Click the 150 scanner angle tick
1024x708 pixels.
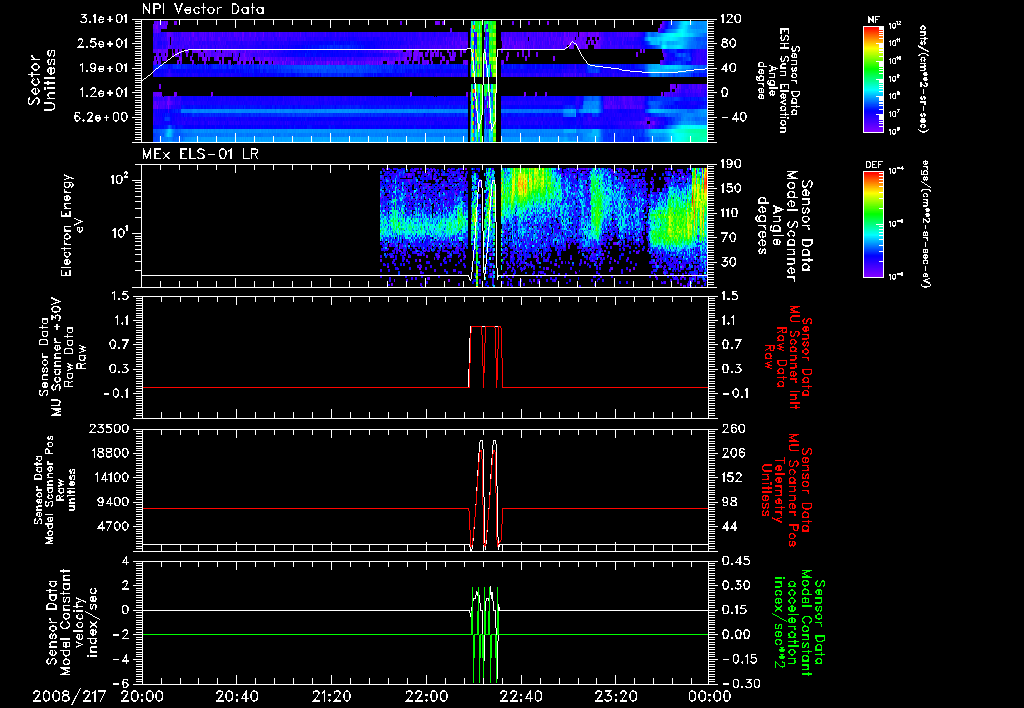coord(731,188)
